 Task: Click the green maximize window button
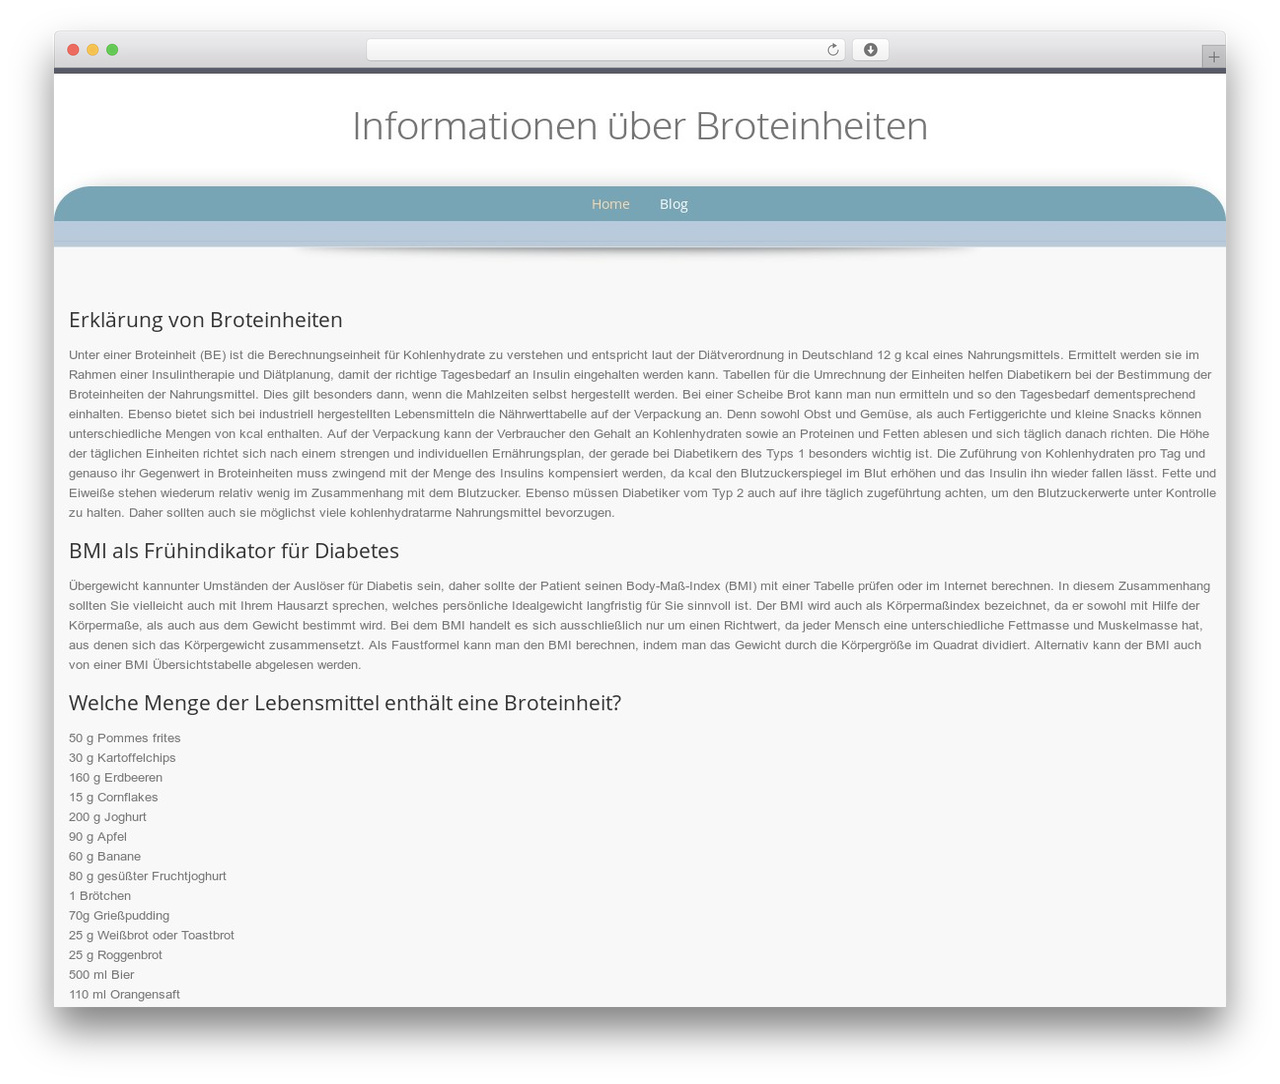tap(112, 50)
